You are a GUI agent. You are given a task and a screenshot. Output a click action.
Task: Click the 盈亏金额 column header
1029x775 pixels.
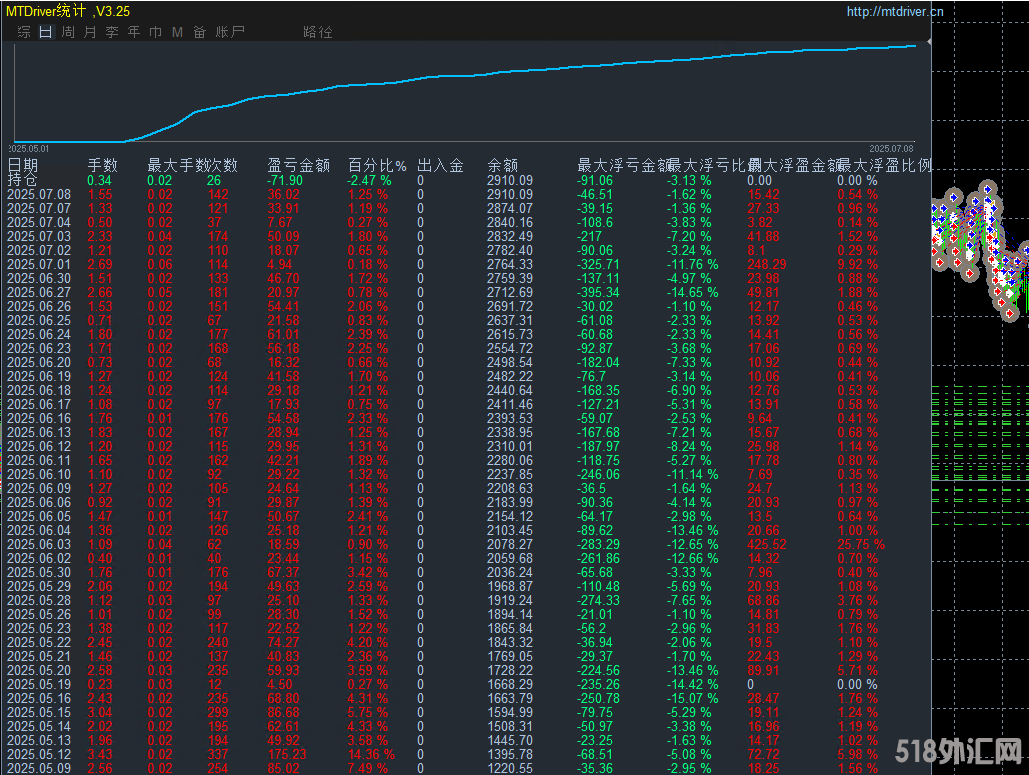coord(299,165)
